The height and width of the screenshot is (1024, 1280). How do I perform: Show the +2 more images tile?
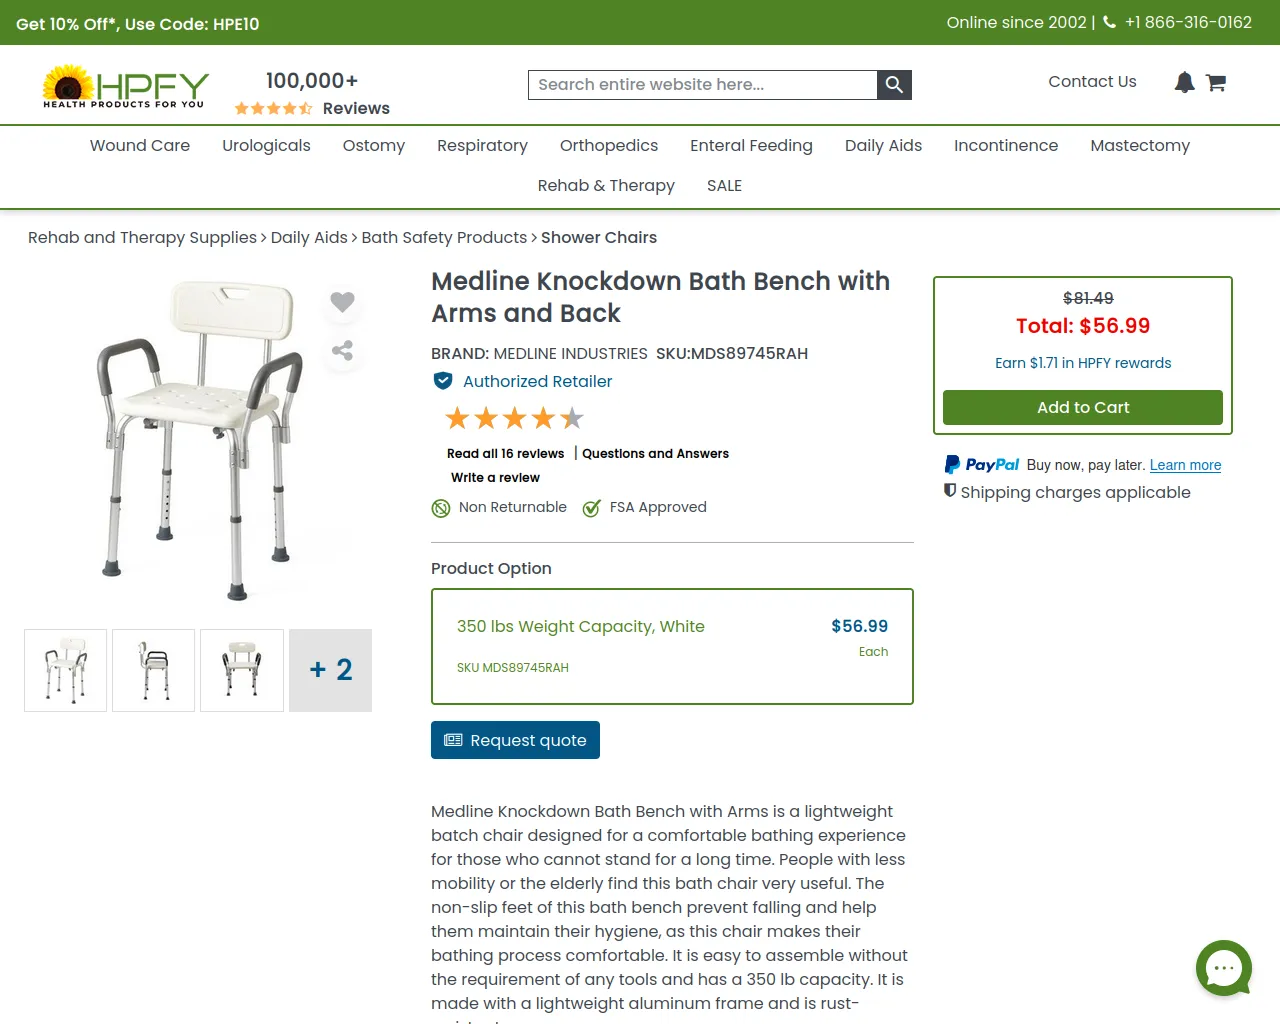click(x=330, y=670)
